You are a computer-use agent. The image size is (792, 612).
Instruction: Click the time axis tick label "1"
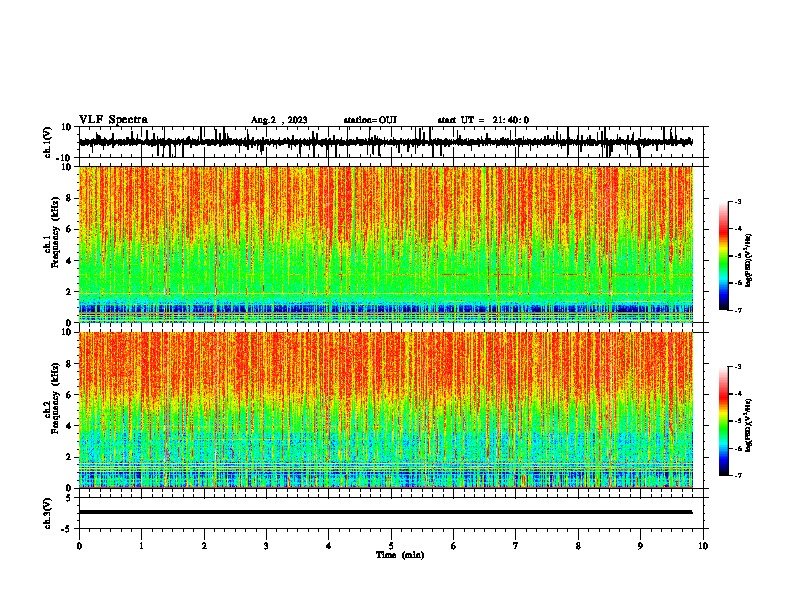click(x=142, y=546)
